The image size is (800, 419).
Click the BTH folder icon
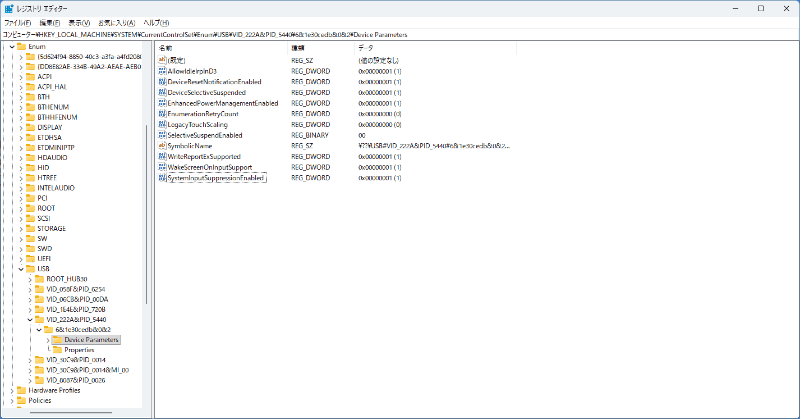31,97
